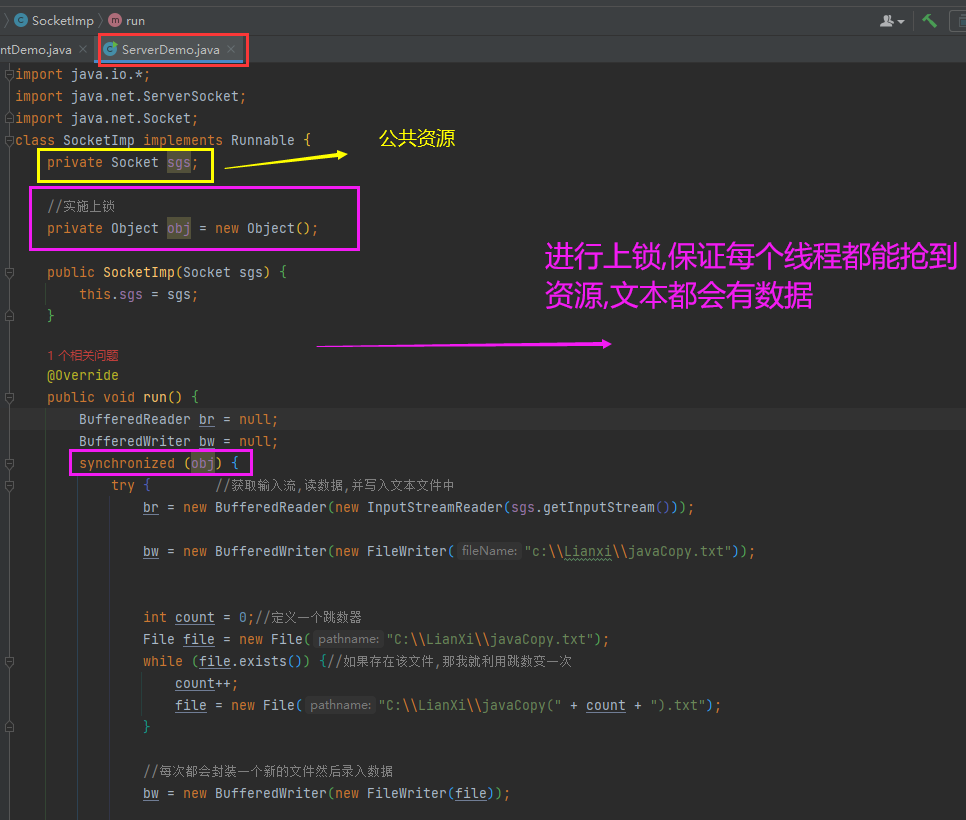Click the 'synchronized' keyword
966x820 pixels.
click(127, 463)
